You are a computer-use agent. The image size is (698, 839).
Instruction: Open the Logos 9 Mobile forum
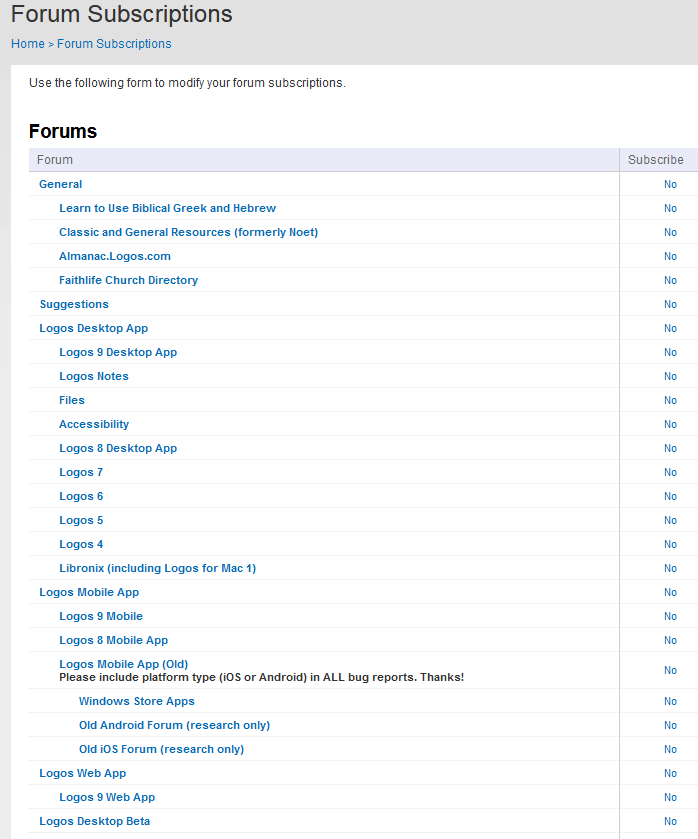pos(101,616)
